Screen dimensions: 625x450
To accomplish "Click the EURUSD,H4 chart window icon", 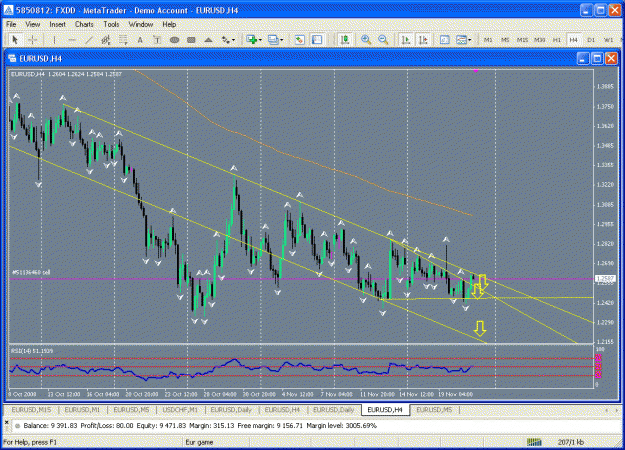I will [12, 59].
